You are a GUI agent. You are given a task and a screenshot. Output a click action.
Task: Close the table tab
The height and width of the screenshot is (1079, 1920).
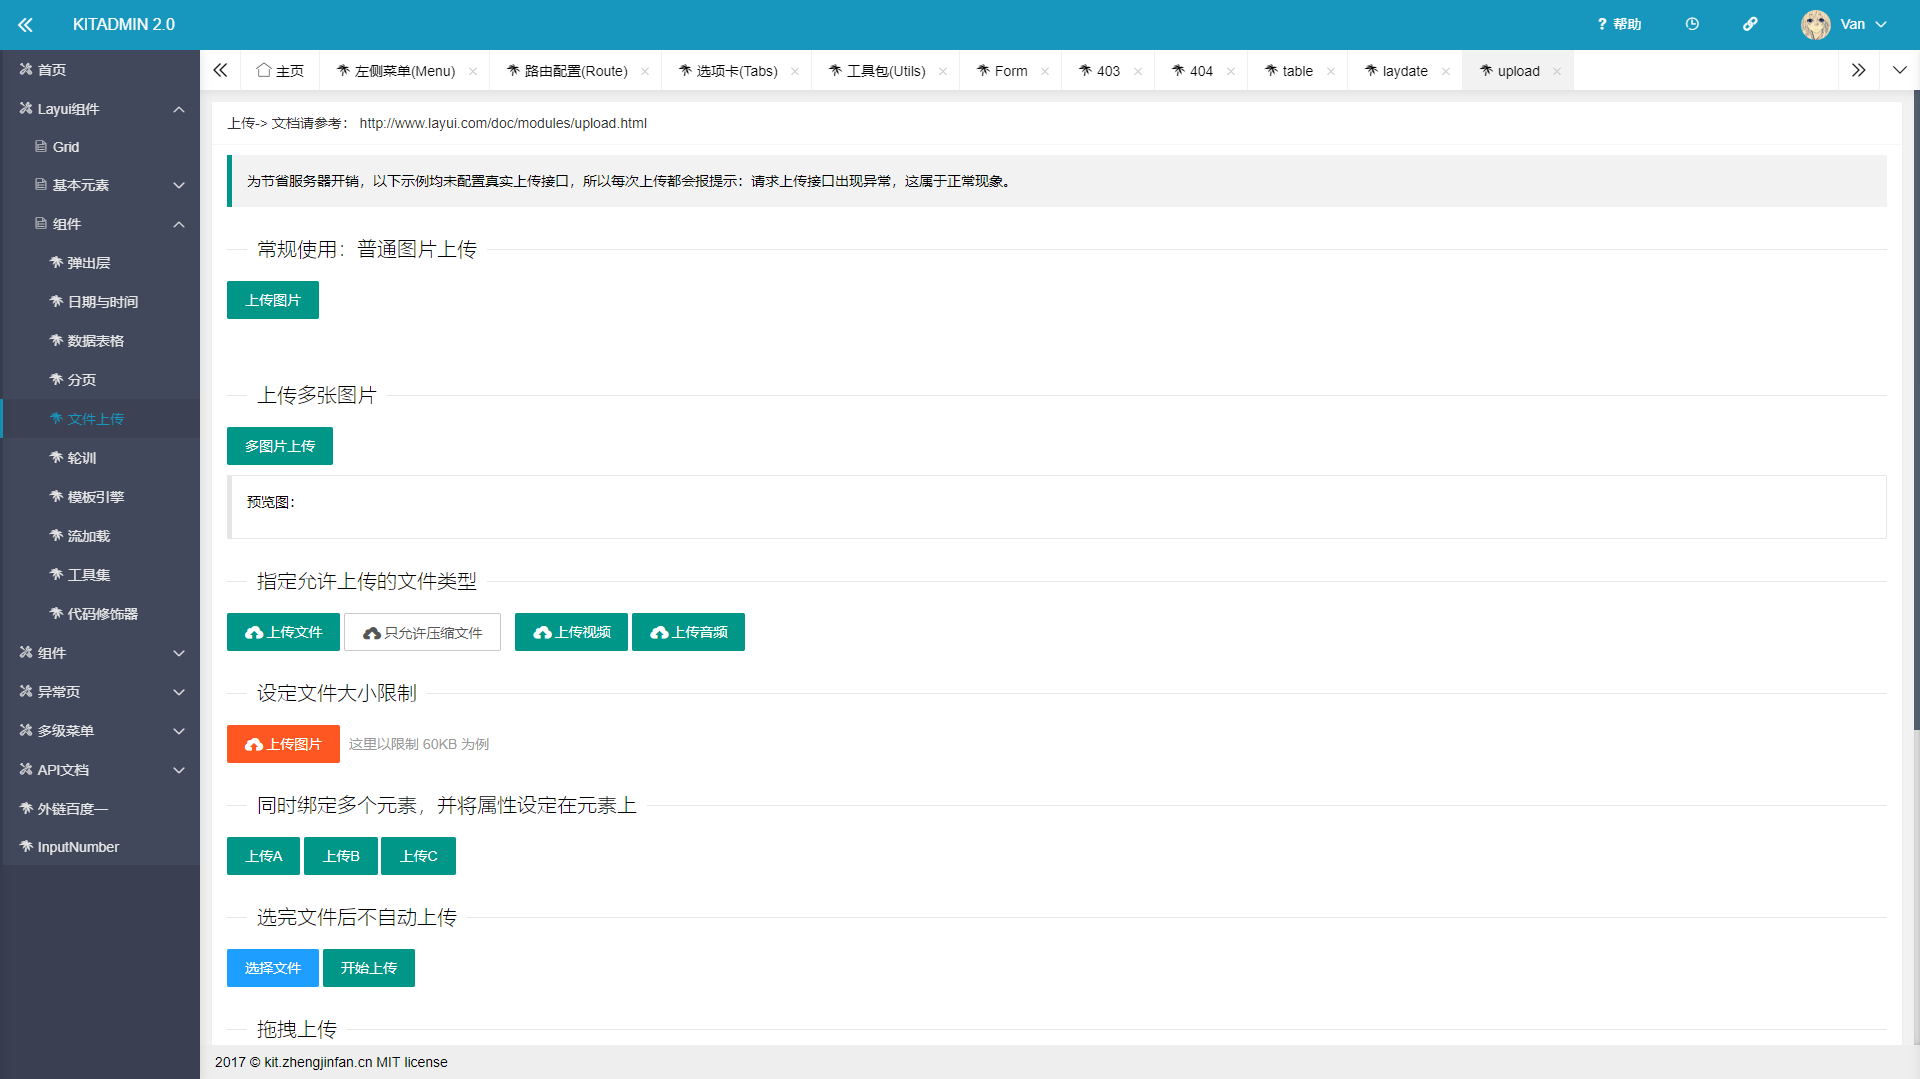point(1331,71)
